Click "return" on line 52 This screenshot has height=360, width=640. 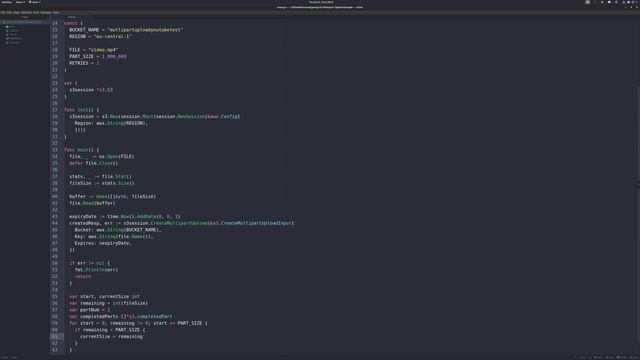click(x=83, y=276)
